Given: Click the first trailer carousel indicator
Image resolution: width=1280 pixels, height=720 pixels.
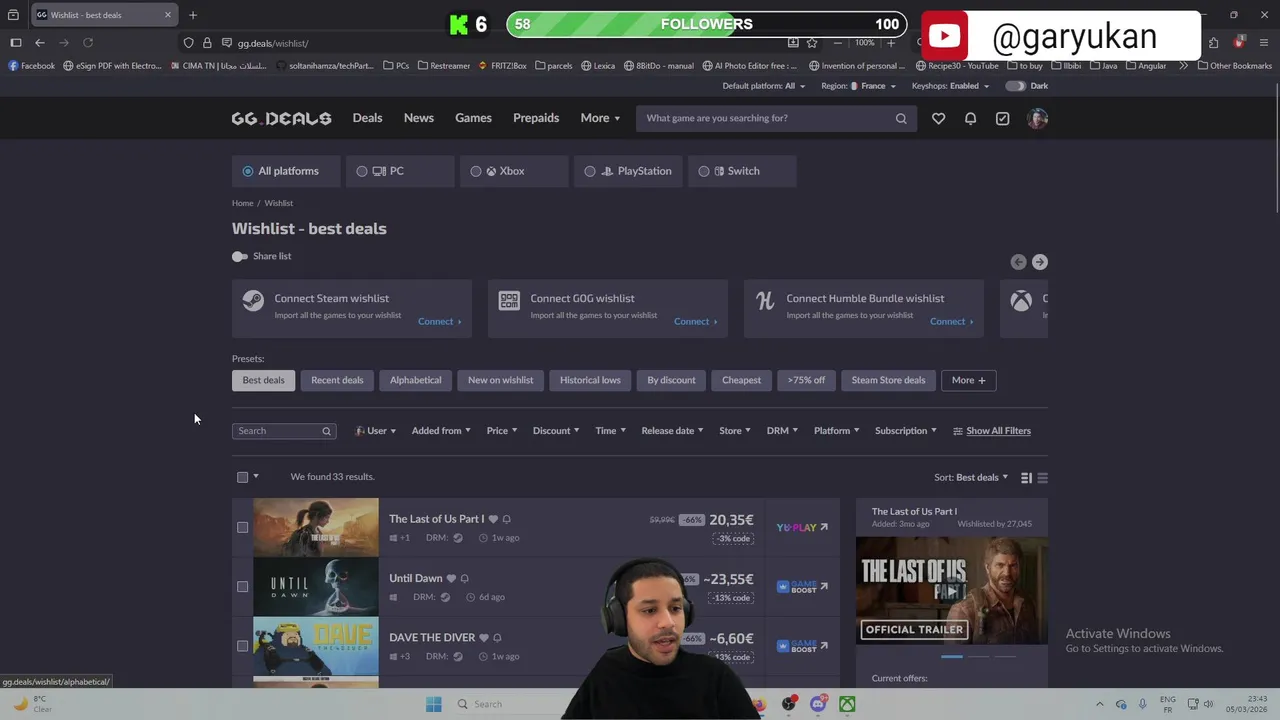Looking at the screenshot, I should [x=952, y=657].
